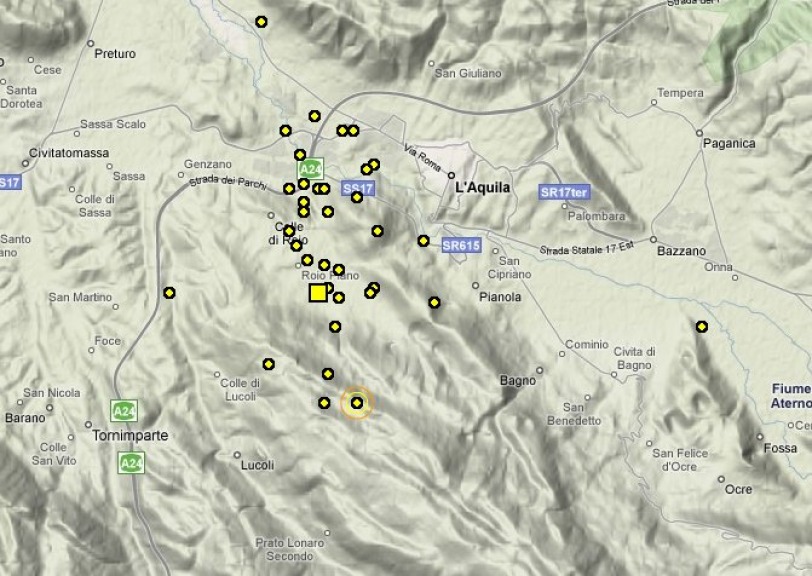Image resolution: width=812 pixels, height=576 pixels.
Task: Select the Civitatomassa label
Action: 69,153
